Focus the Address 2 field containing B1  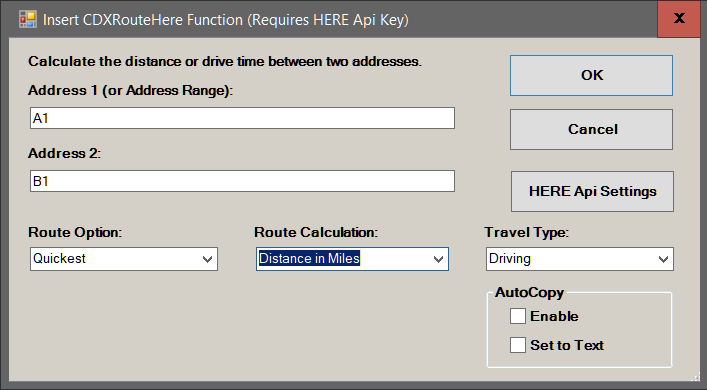[x=242, y=181]
